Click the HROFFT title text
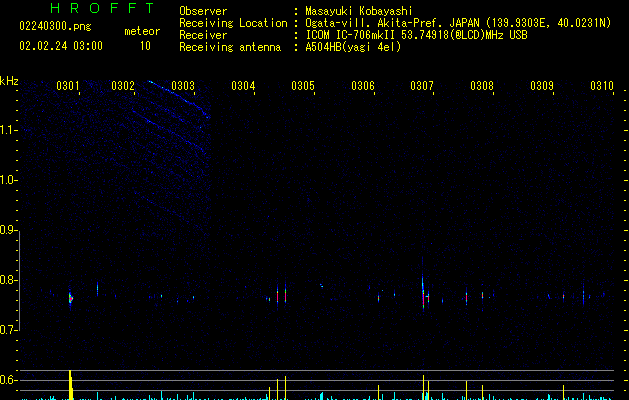Screen dimensions: 629x400 [x=102, y=8]
